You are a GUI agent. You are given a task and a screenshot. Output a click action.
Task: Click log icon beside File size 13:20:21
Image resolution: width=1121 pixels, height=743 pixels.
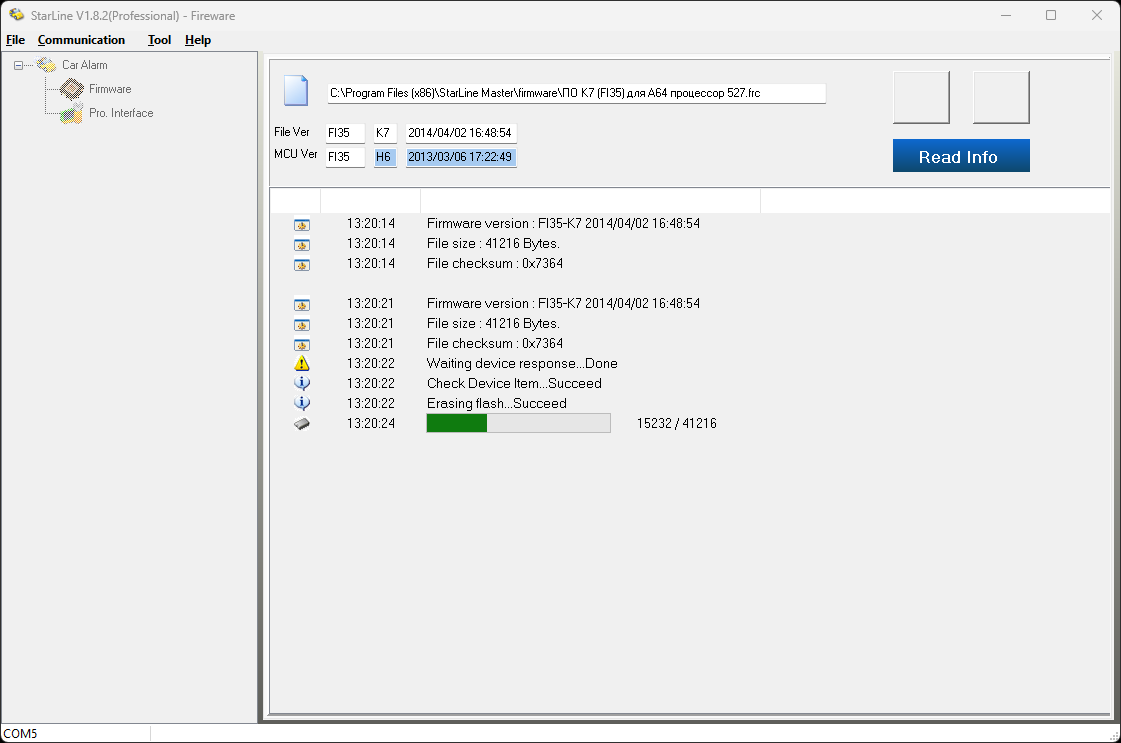click(302, 325)
